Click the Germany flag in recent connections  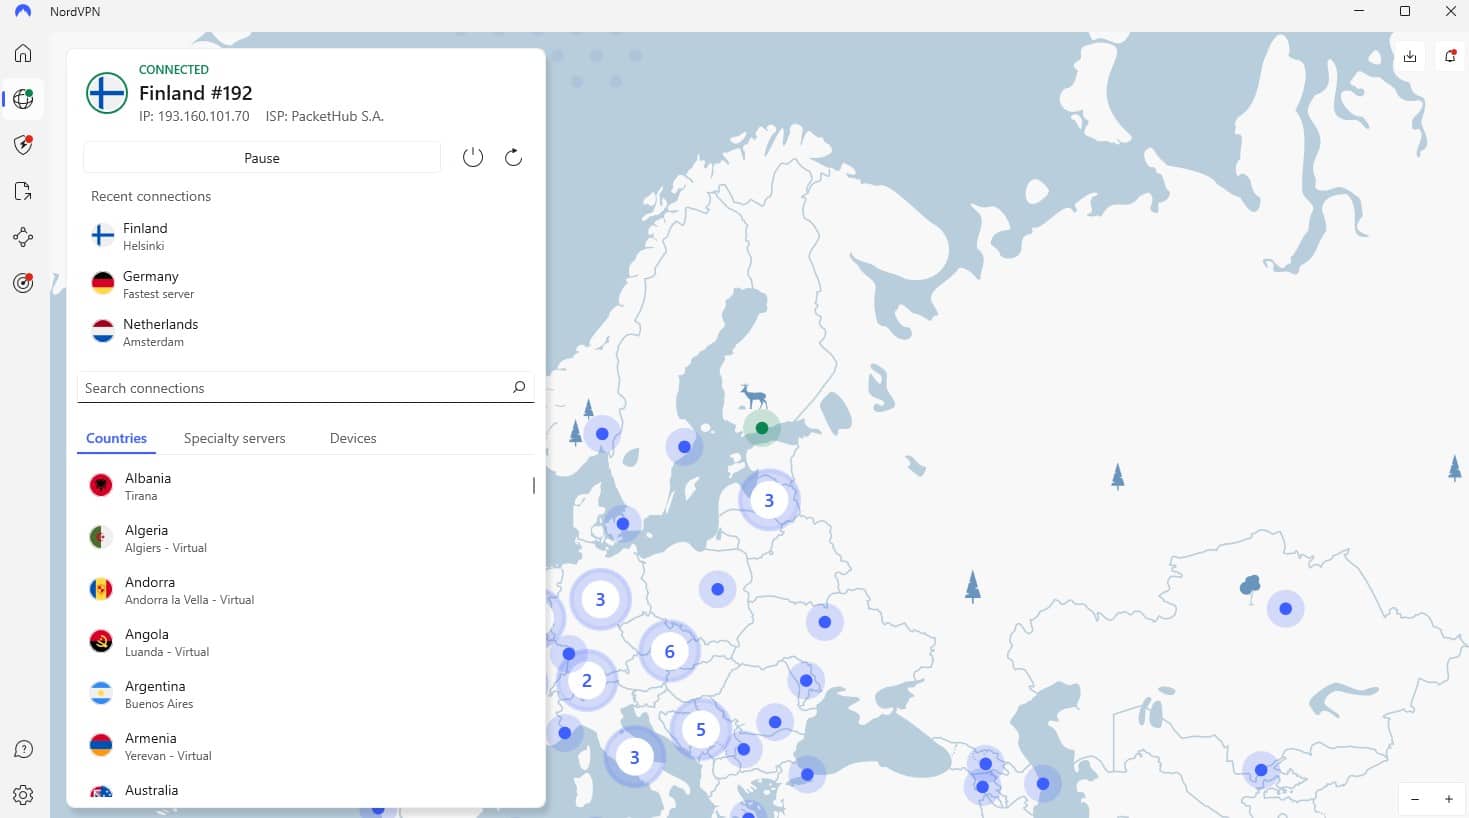click(103, 284)
